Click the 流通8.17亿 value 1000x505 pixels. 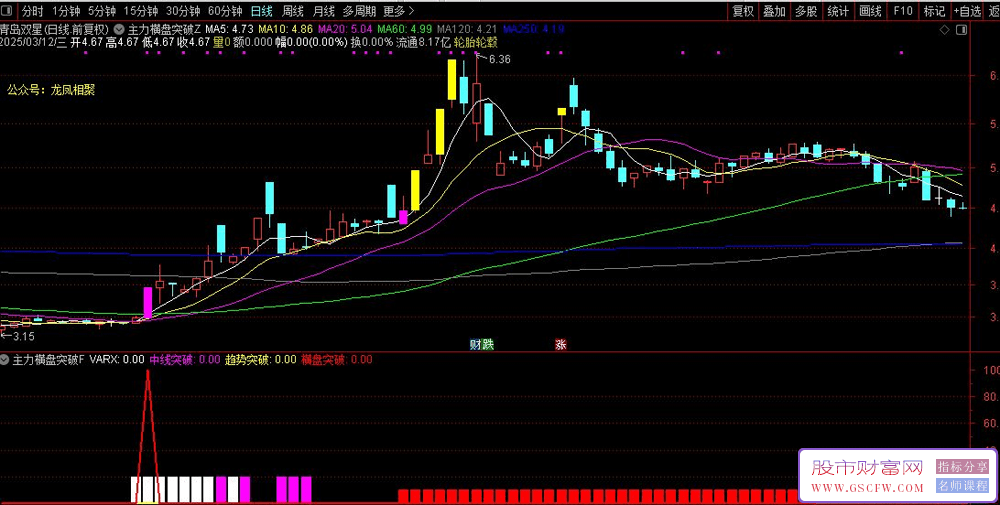coord(423,42)
